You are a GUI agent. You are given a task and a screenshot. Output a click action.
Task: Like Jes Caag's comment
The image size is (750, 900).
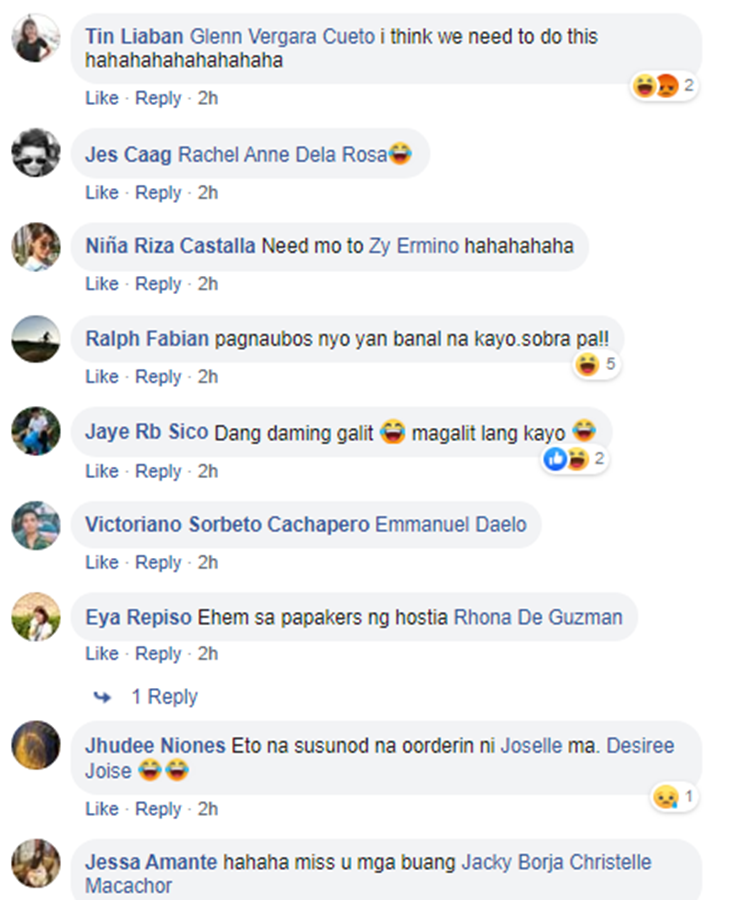click(x=102, y=192)
